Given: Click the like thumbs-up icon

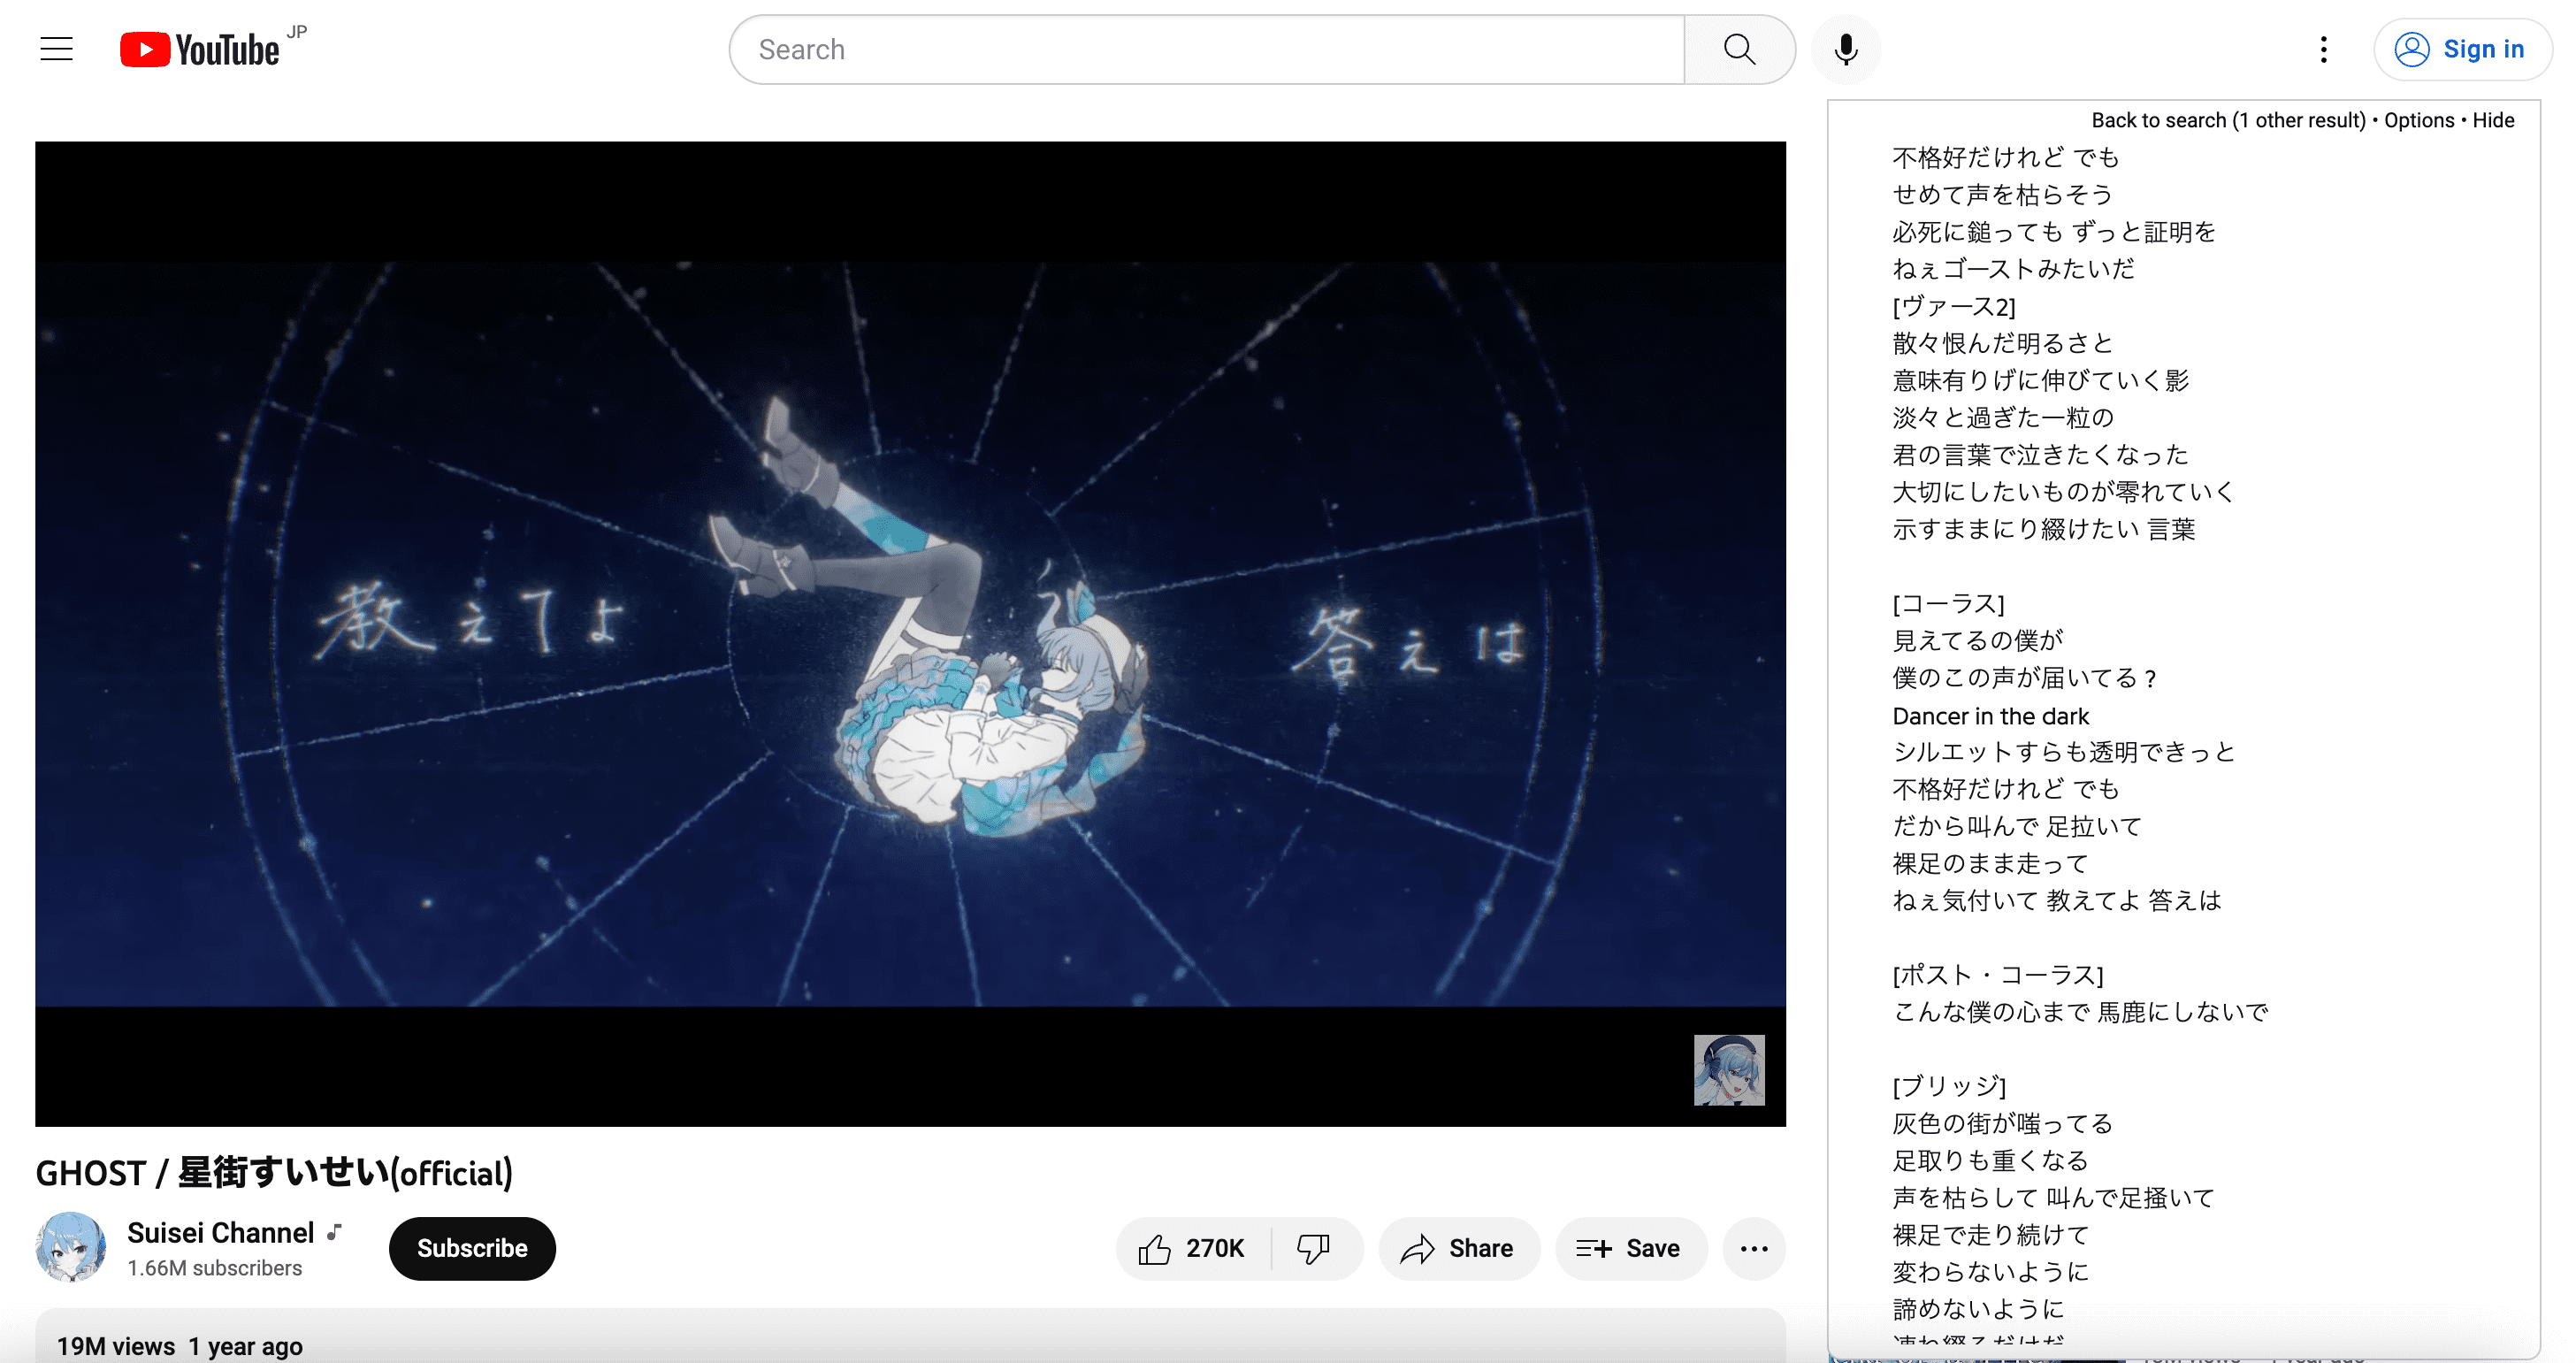Looking at the screenshot, I should (1158, 1247).
